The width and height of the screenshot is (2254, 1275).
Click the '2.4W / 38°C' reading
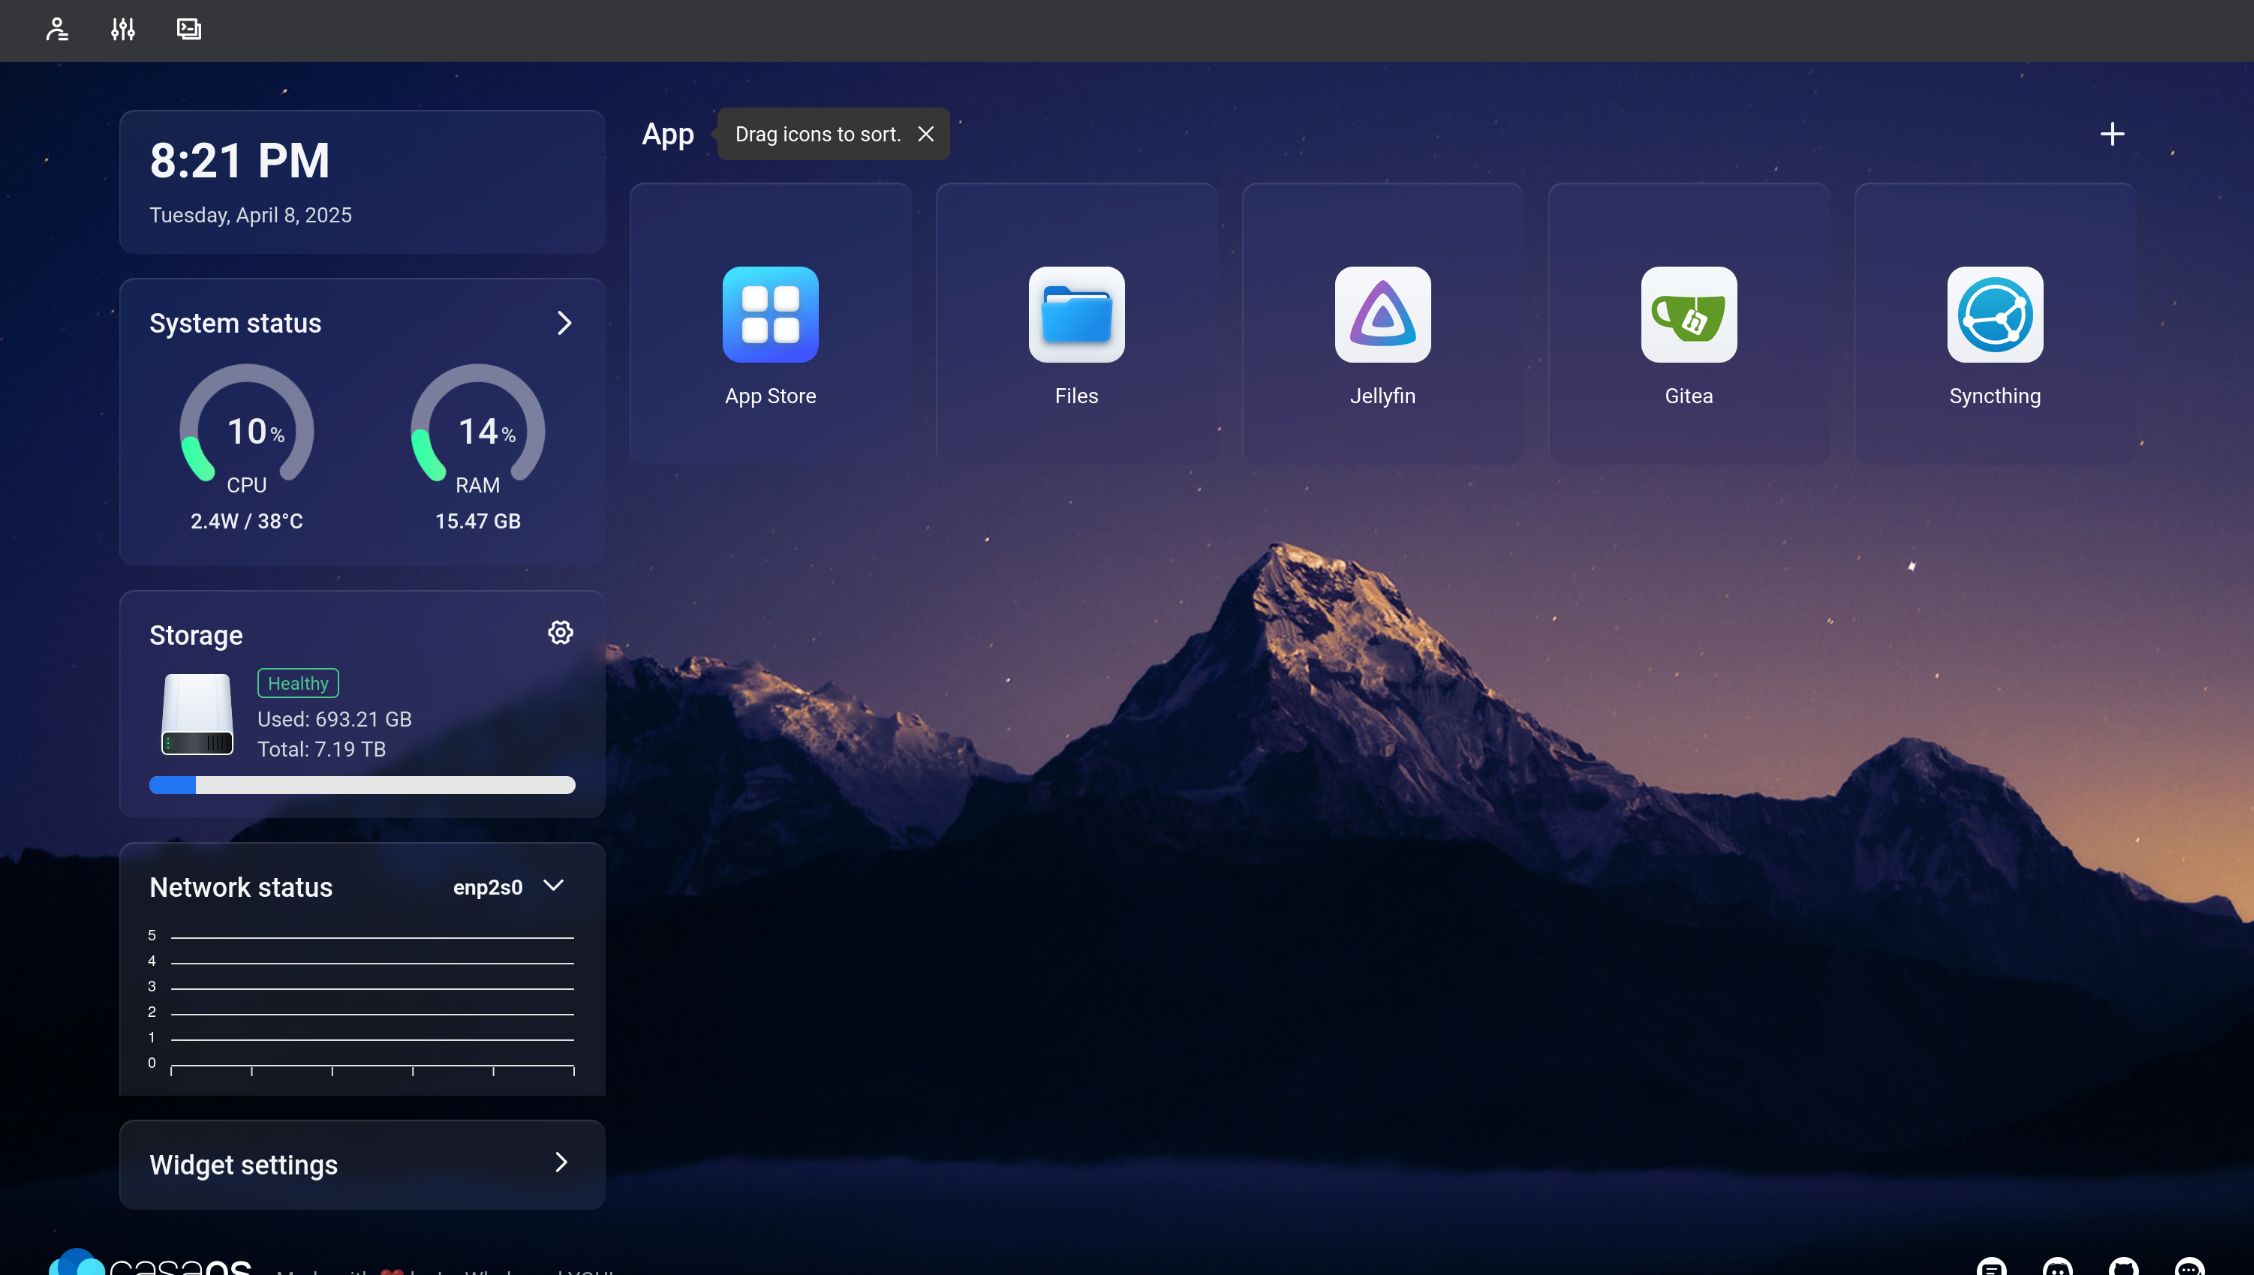246,521
